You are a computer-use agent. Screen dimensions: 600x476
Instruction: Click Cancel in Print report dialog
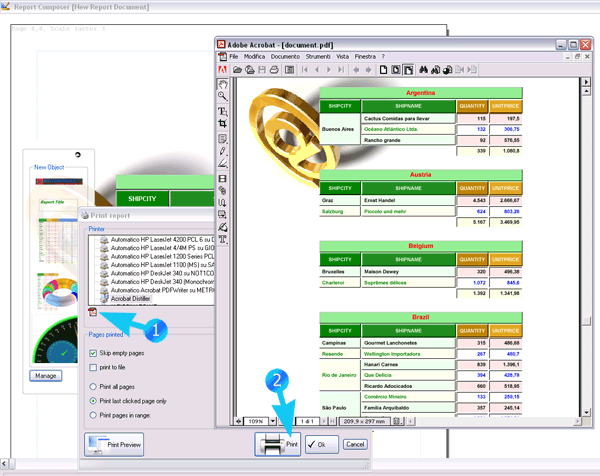[x=355, y=444]
